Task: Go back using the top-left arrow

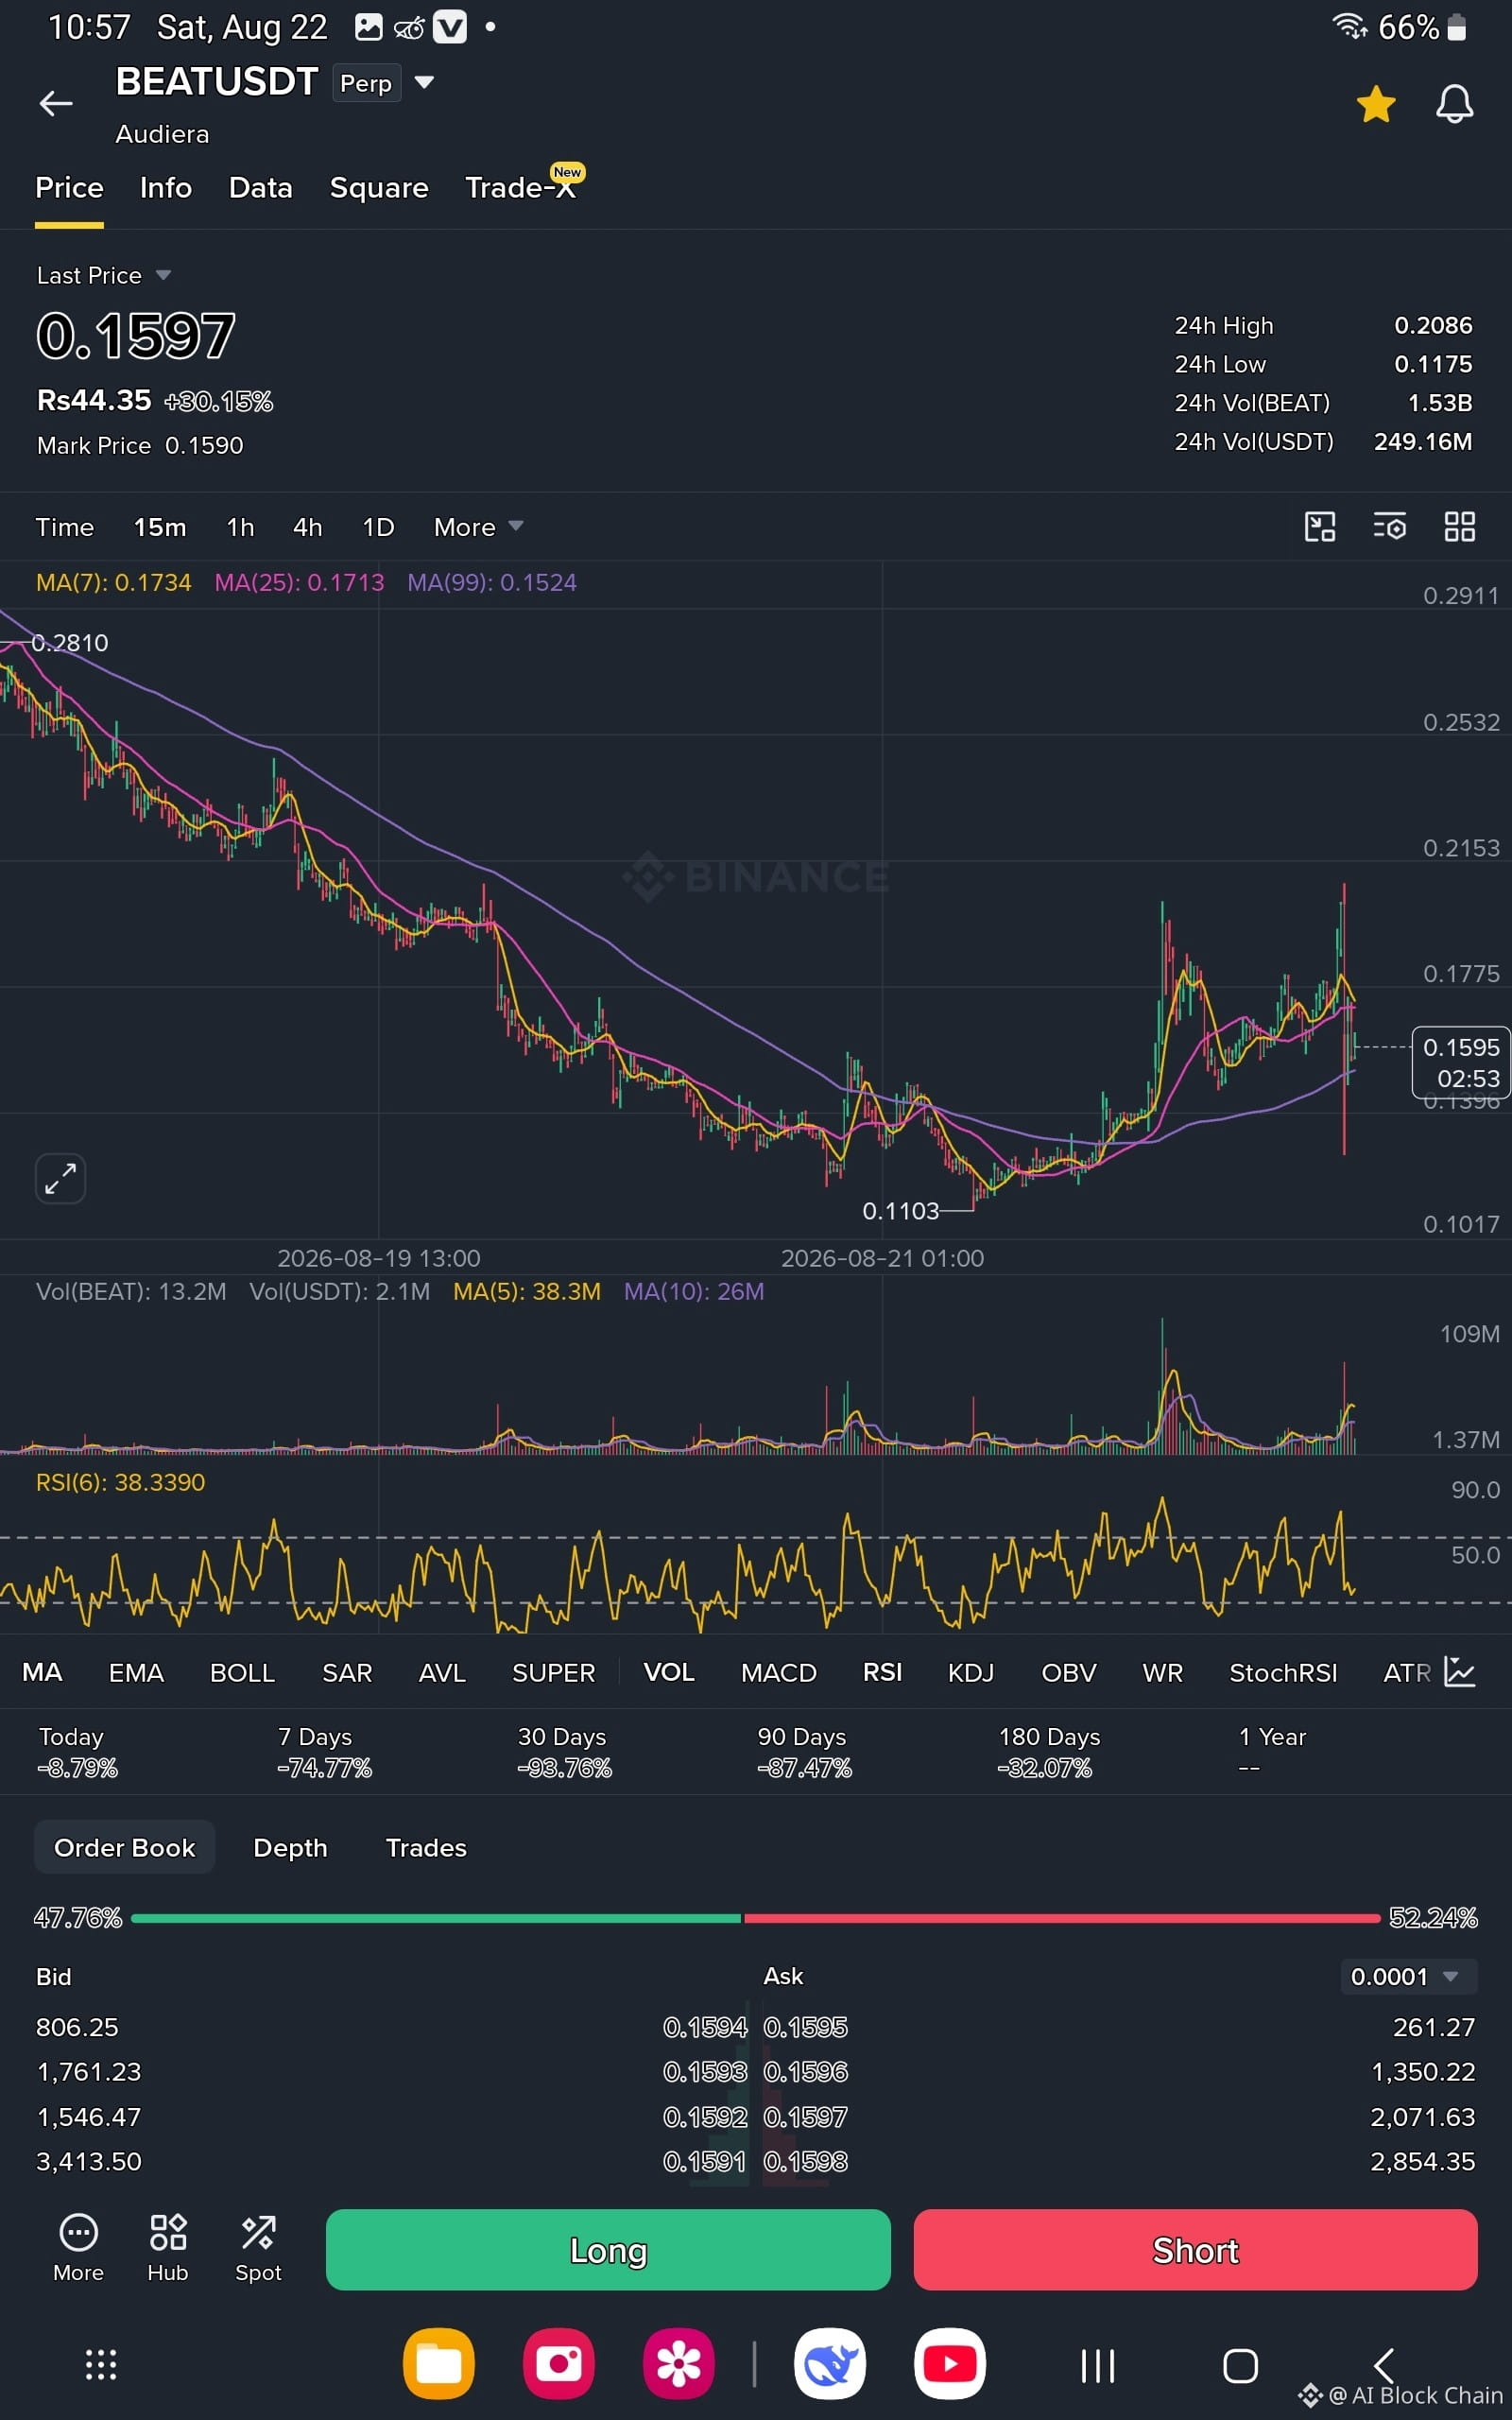Action: [56, 103]
